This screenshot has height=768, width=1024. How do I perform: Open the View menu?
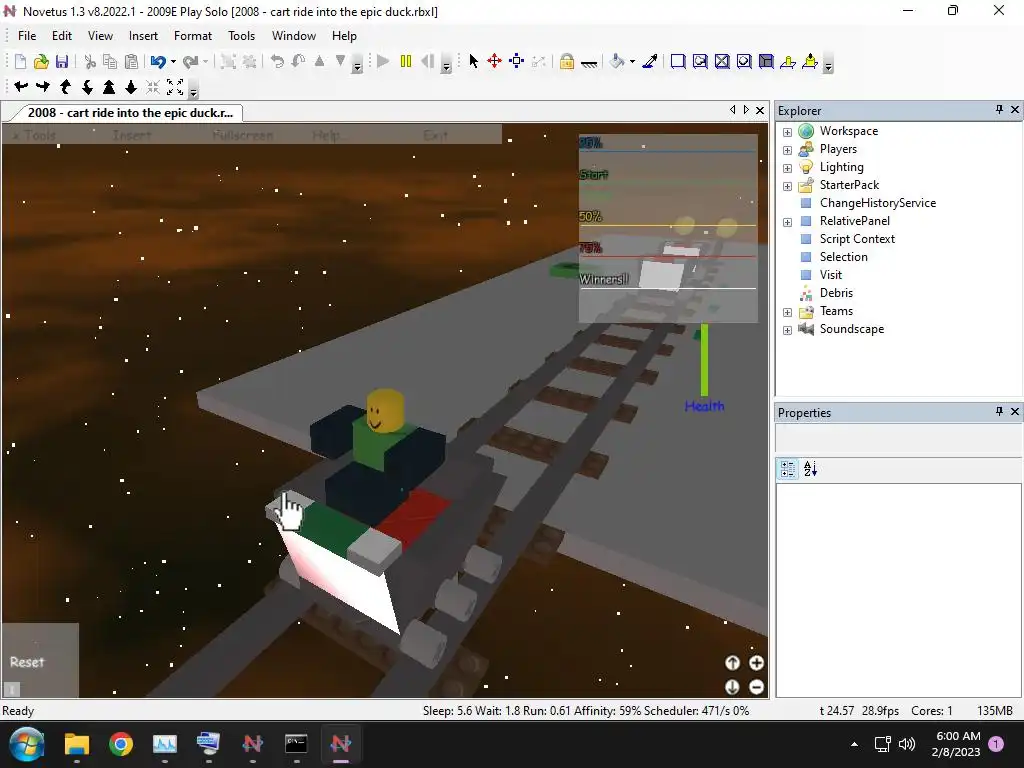click(x=101, y=36)
